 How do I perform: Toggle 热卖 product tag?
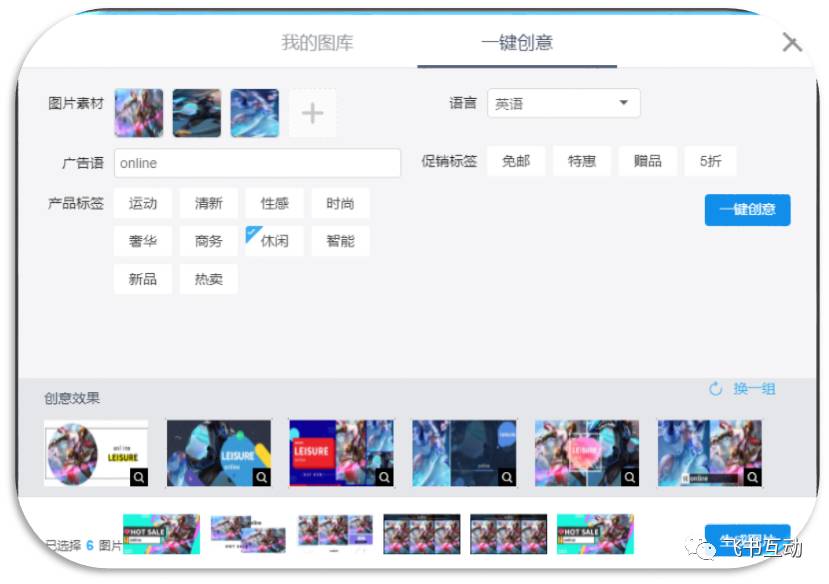coord(209,279)
